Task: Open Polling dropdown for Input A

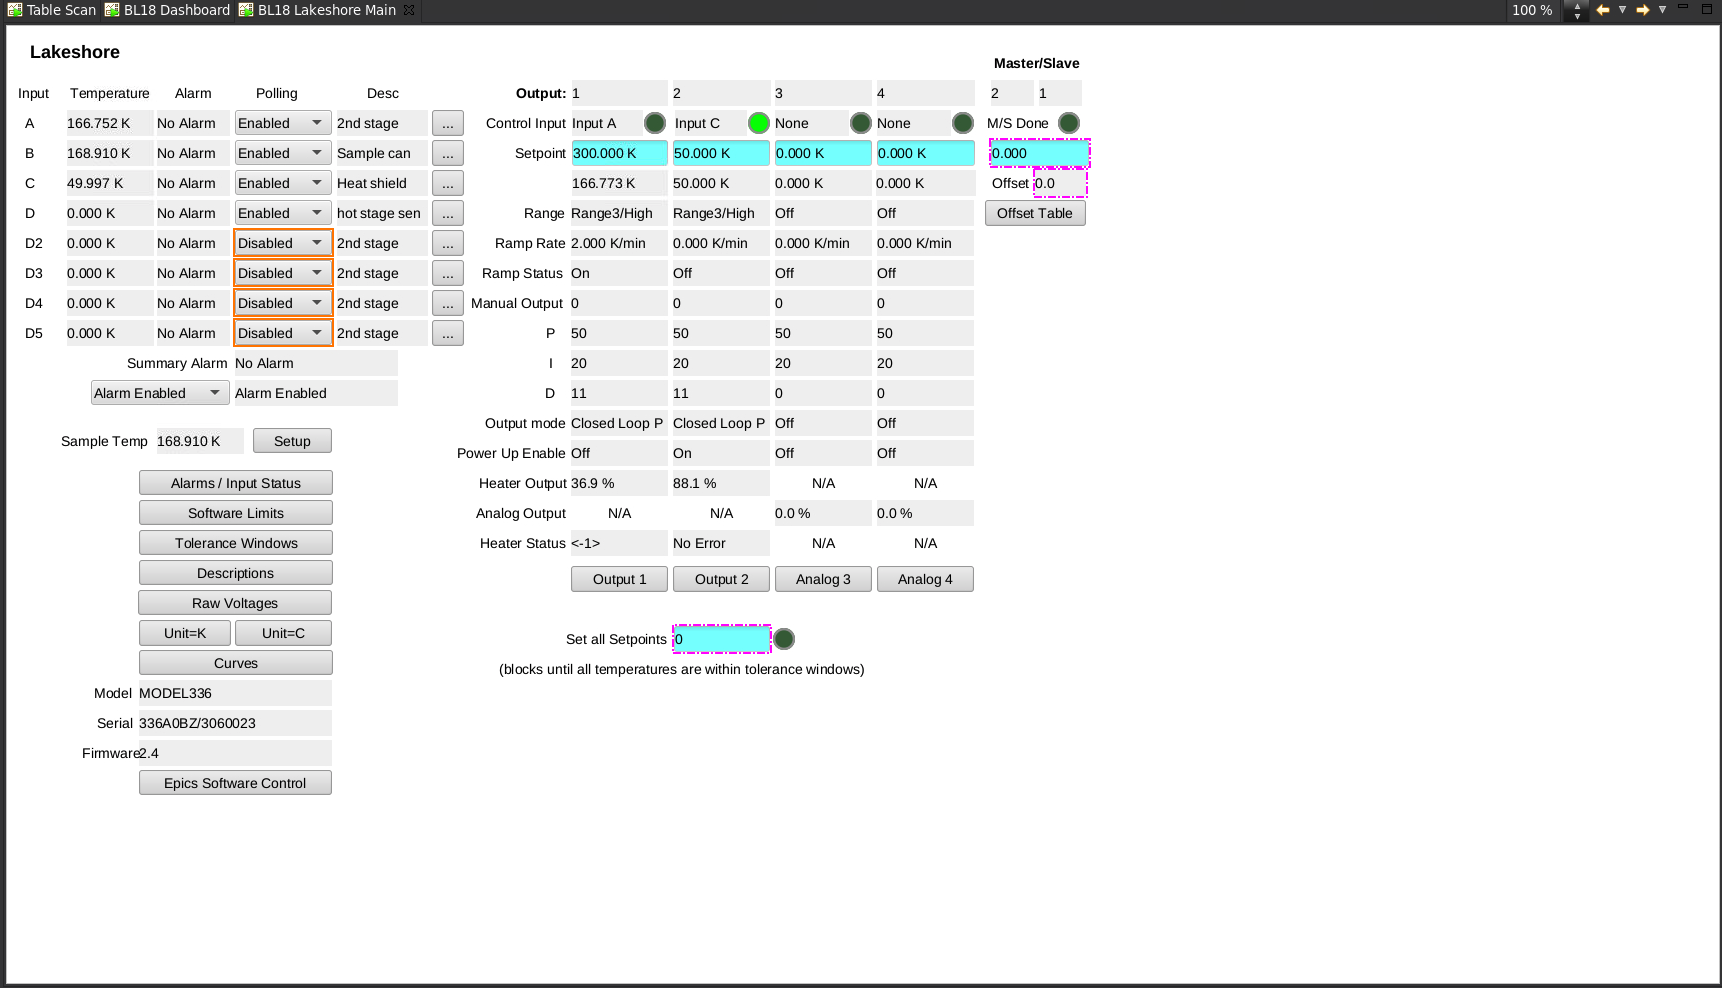Action: 283,123
